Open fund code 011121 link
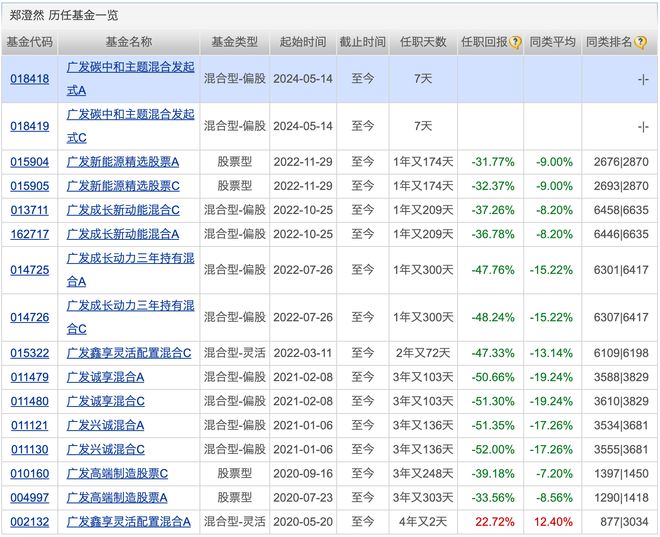 (29, 425)
